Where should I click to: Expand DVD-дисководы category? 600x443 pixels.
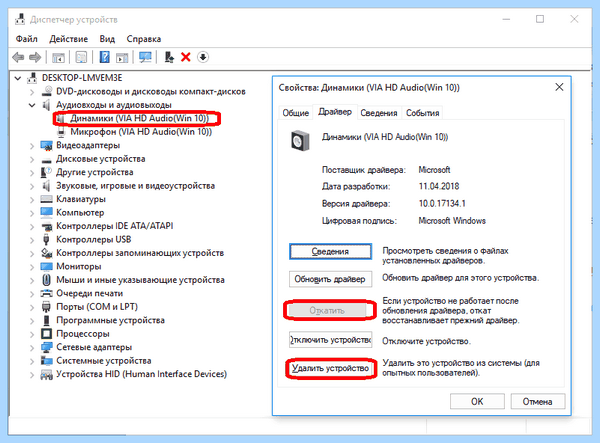(32, 92)
